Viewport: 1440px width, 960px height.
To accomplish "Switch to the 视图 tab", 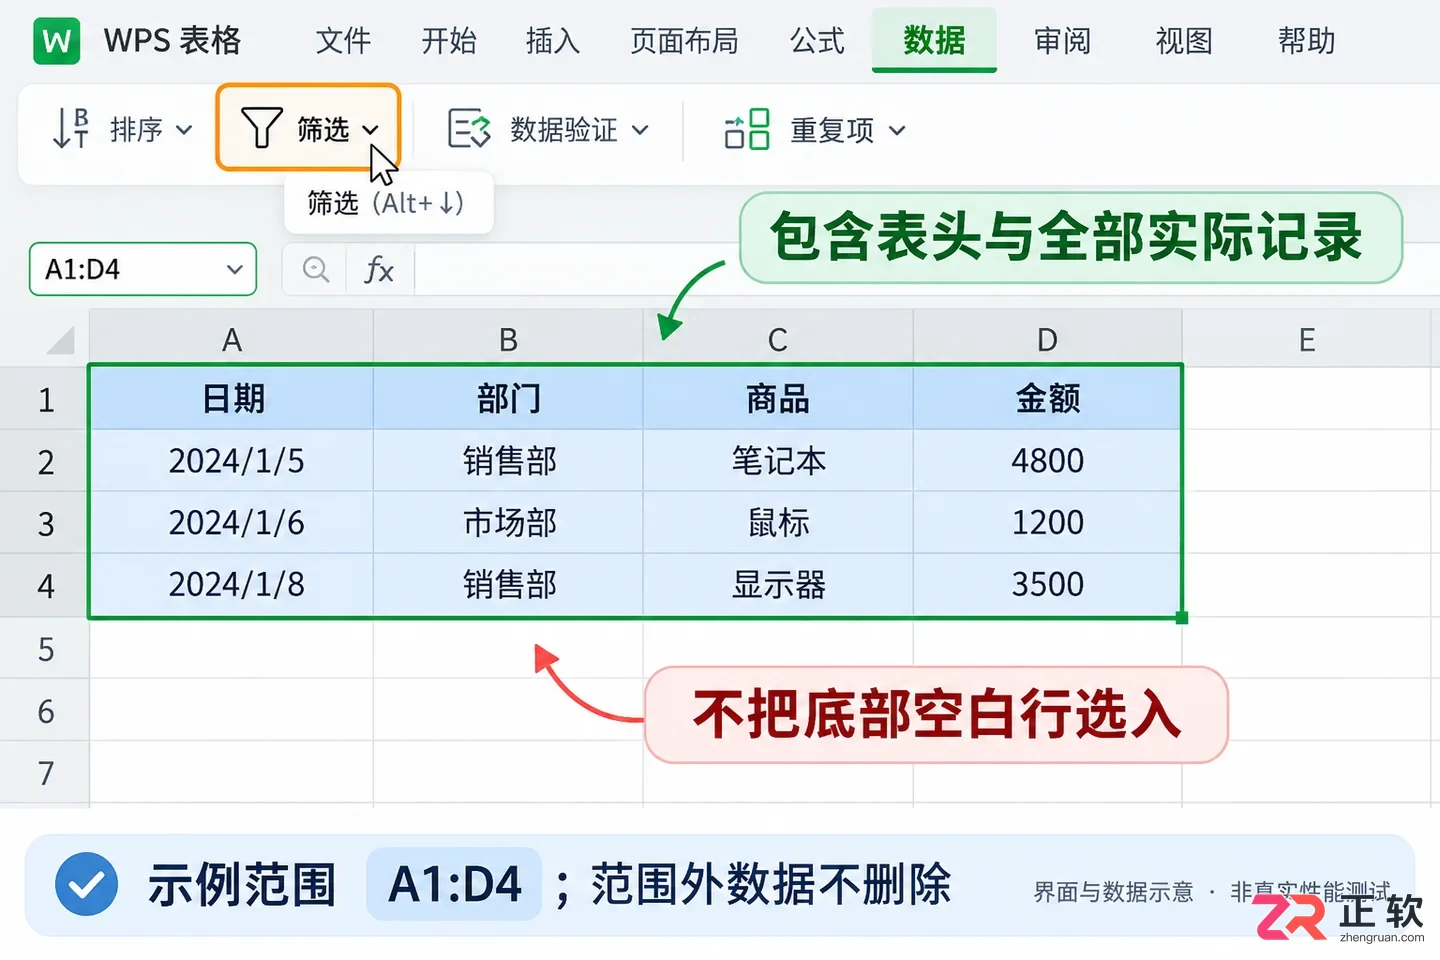I will click(x=1184, y=41).
